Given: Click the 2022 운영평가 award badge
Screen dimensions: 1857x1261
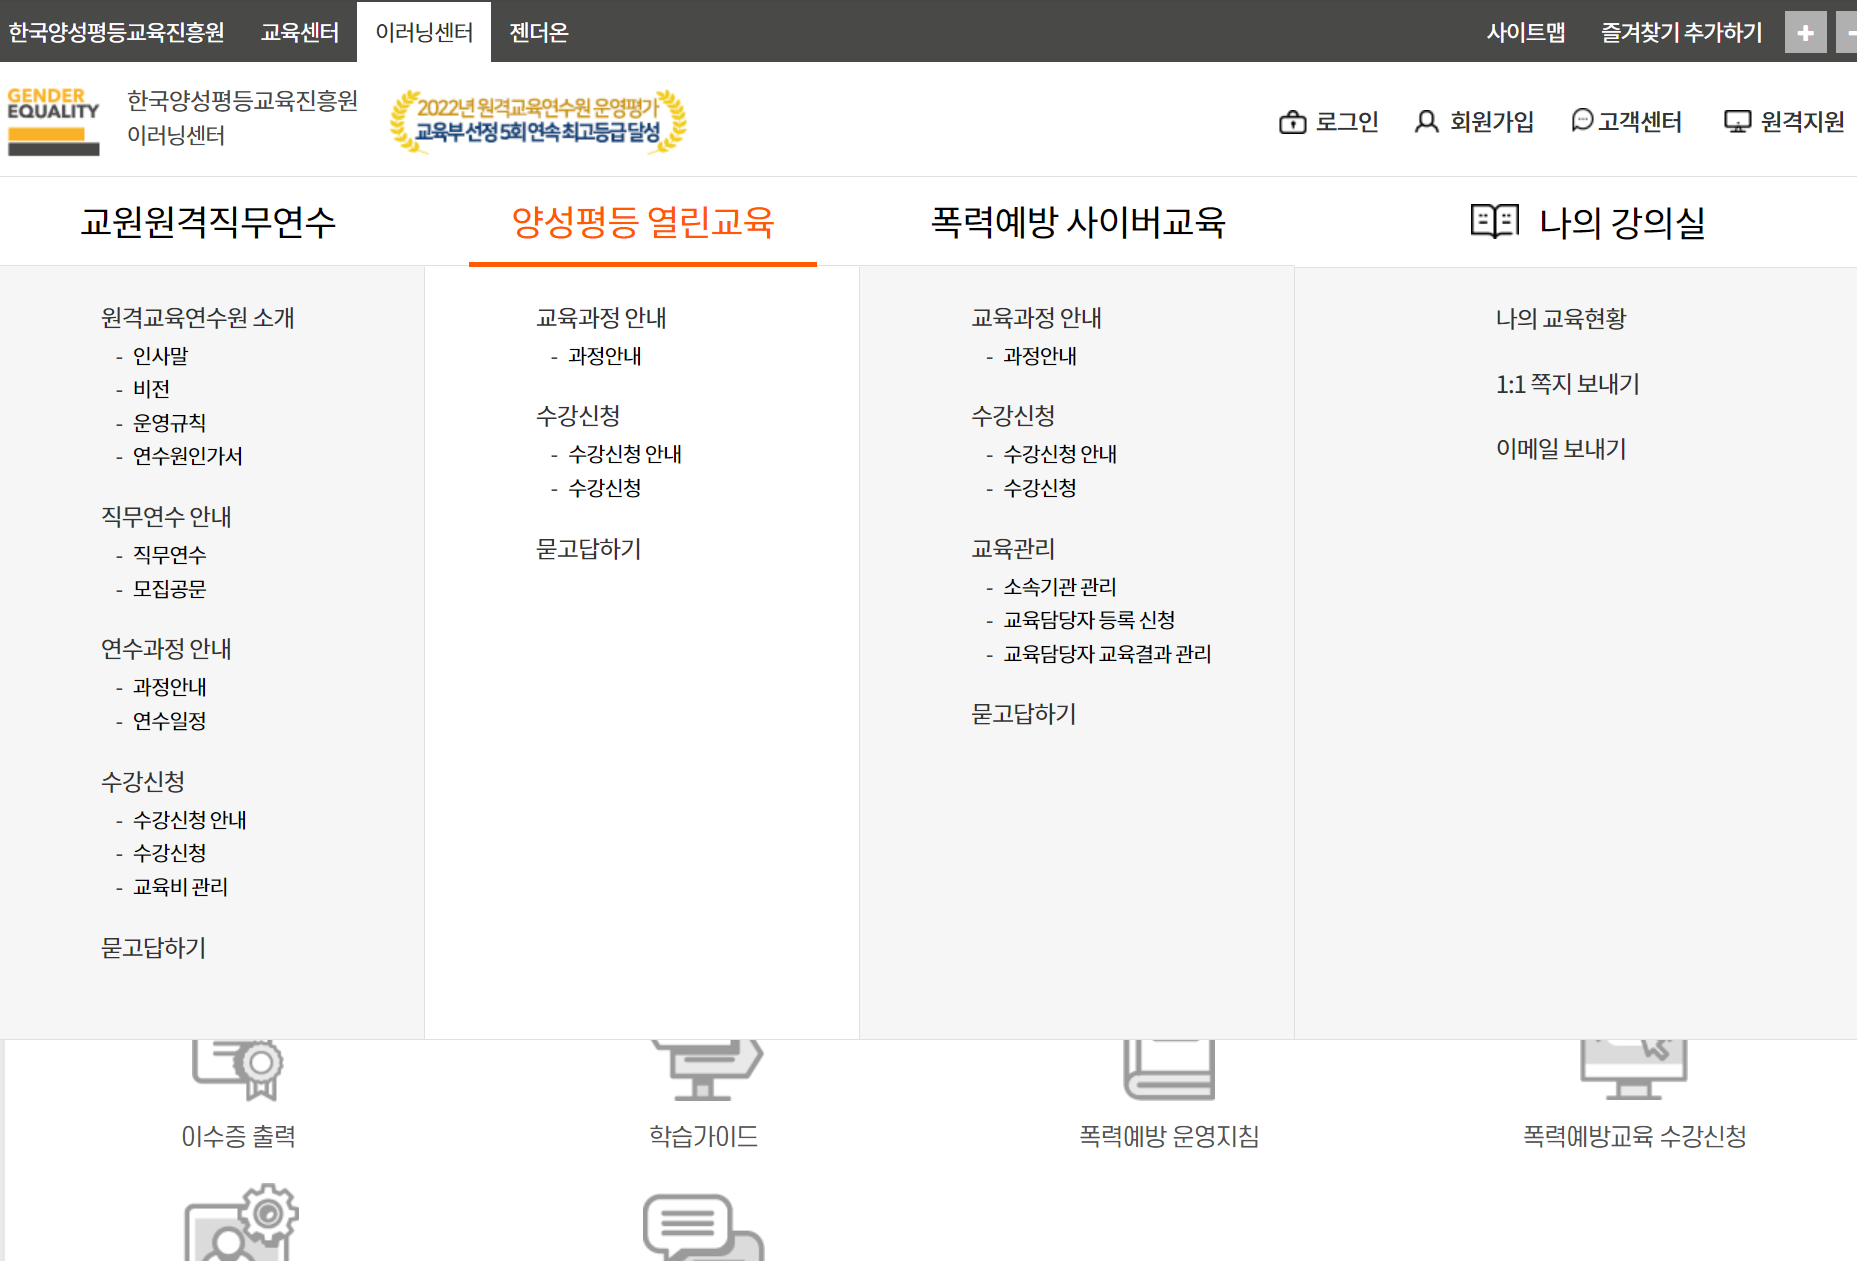Looking at the screenshot, I should click(x=537, y=122).
